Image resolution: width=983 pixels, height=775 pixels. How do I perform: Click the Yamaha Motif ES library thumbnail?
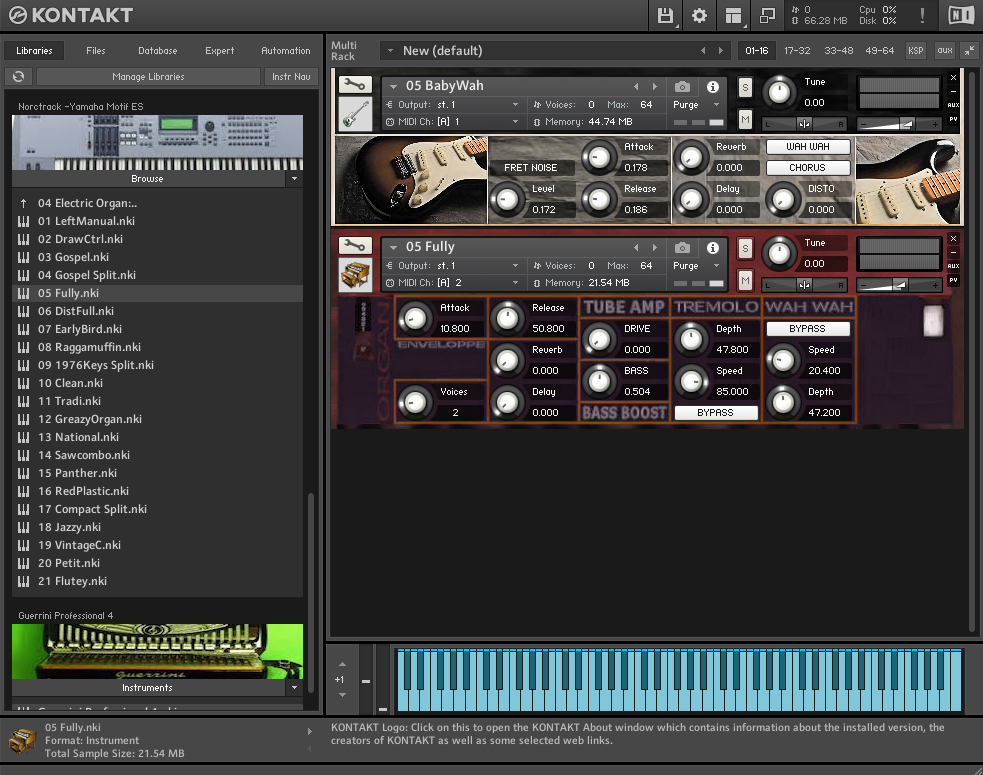tap(157, 142)
